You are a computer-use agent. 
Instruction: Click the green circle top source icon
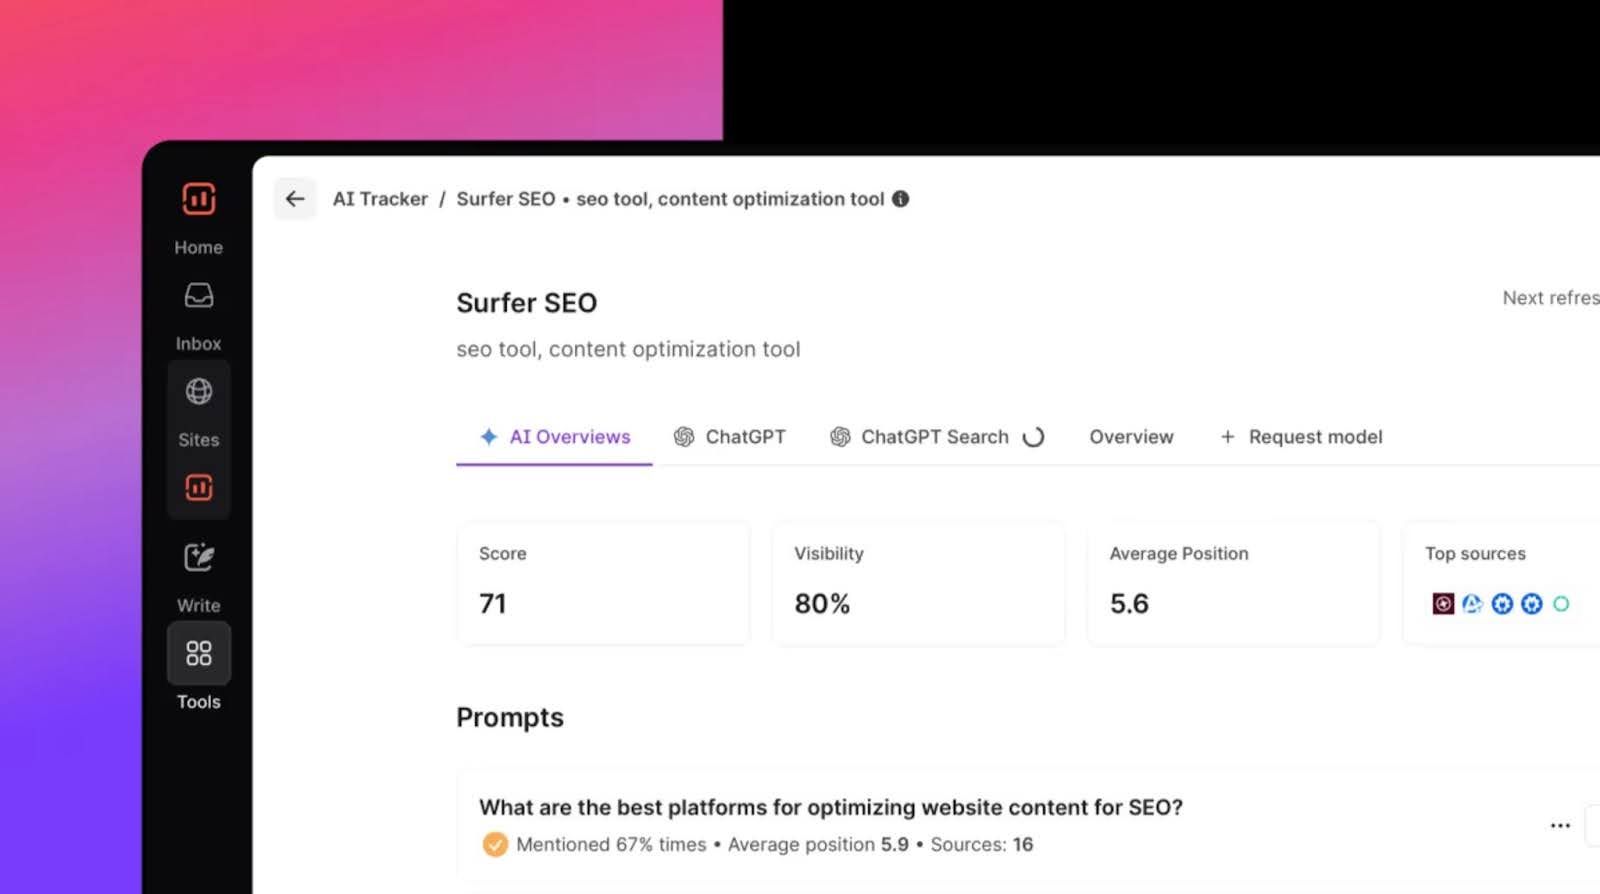click(x=1561, y=604)
